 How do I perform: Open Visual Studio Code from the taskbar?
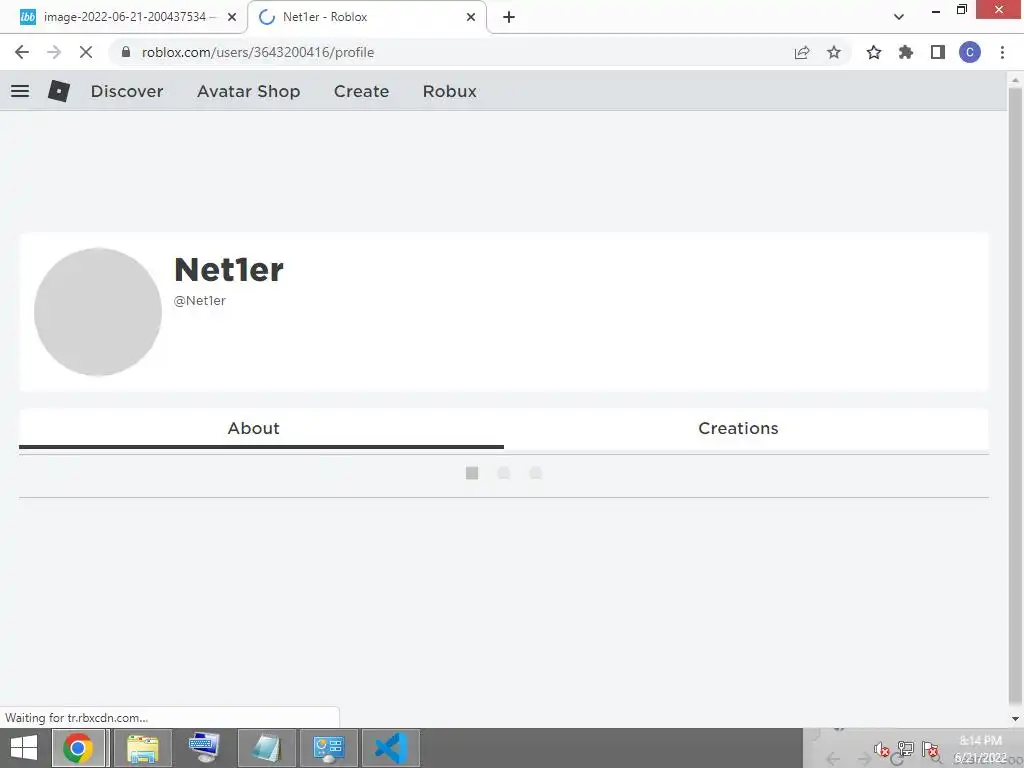pos(391,748)
